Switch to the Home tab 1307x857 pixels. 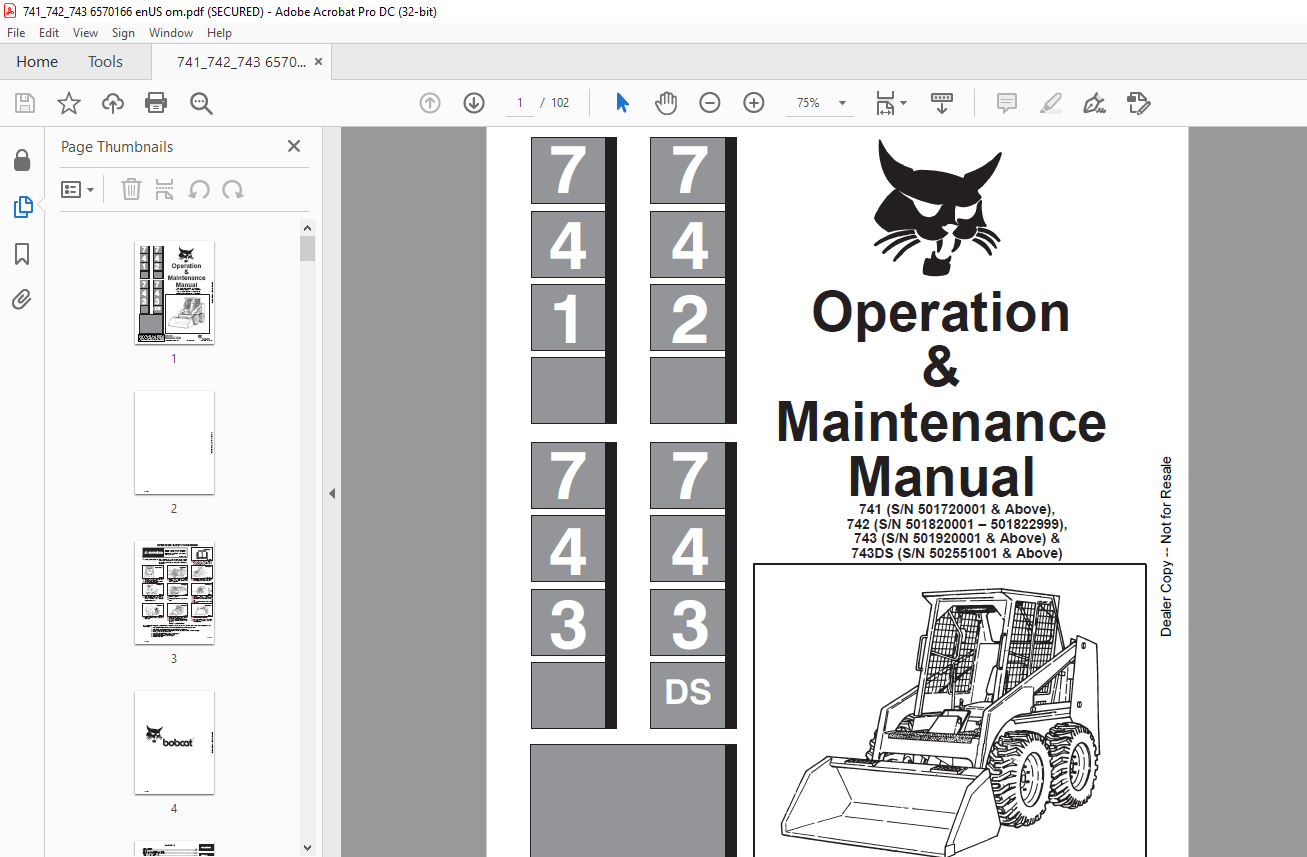pyautogui.click(x=37, y=62)
